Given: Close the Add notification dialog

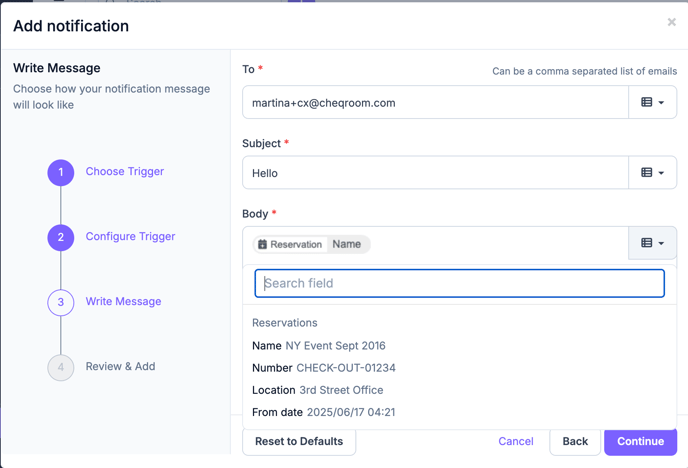Looking at the screenshot, I should coord(671,22).
